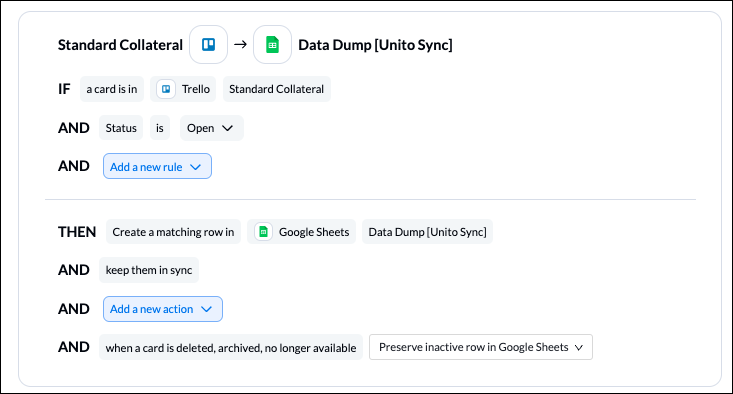
Task: Click the Google Sheets label in the THEN row
Action: 314,232
